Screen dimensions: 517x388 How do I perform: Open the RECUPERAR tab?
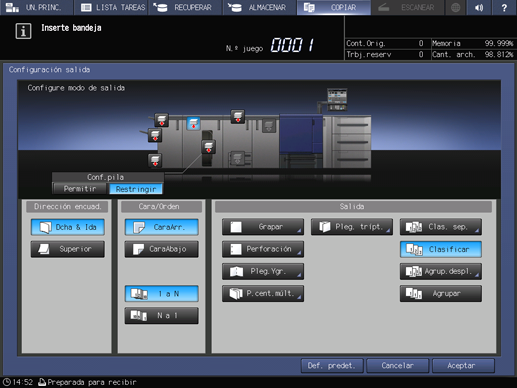tap(185, 7)
